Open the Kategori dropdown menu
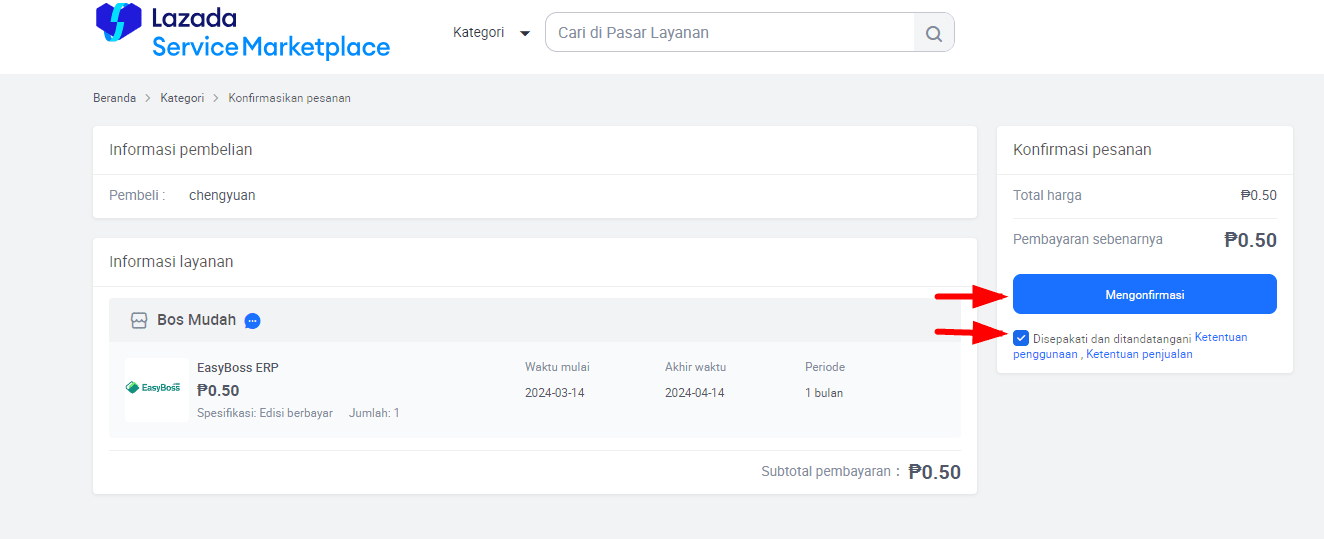 coord(491,32)
